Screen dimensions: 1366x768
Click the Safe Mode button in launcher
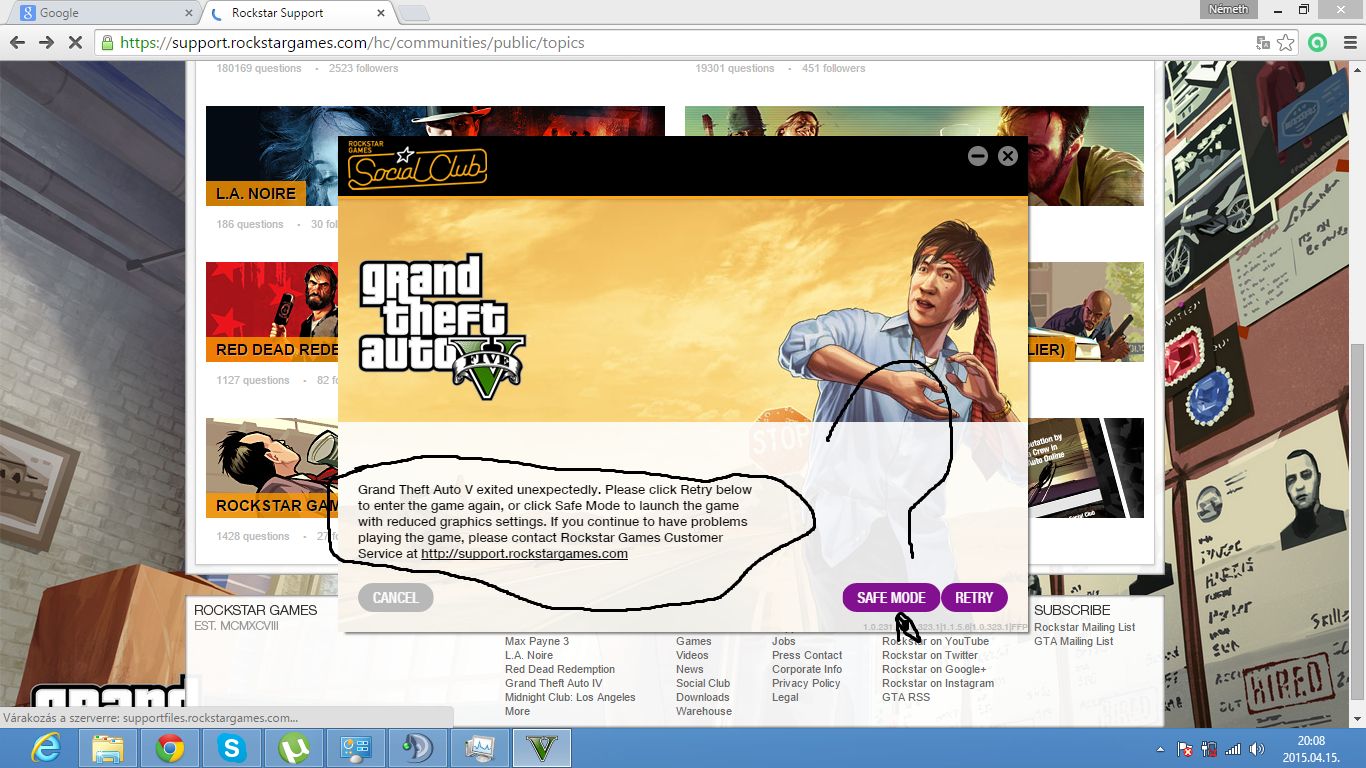pyautogui.click(x=891, y=598)
